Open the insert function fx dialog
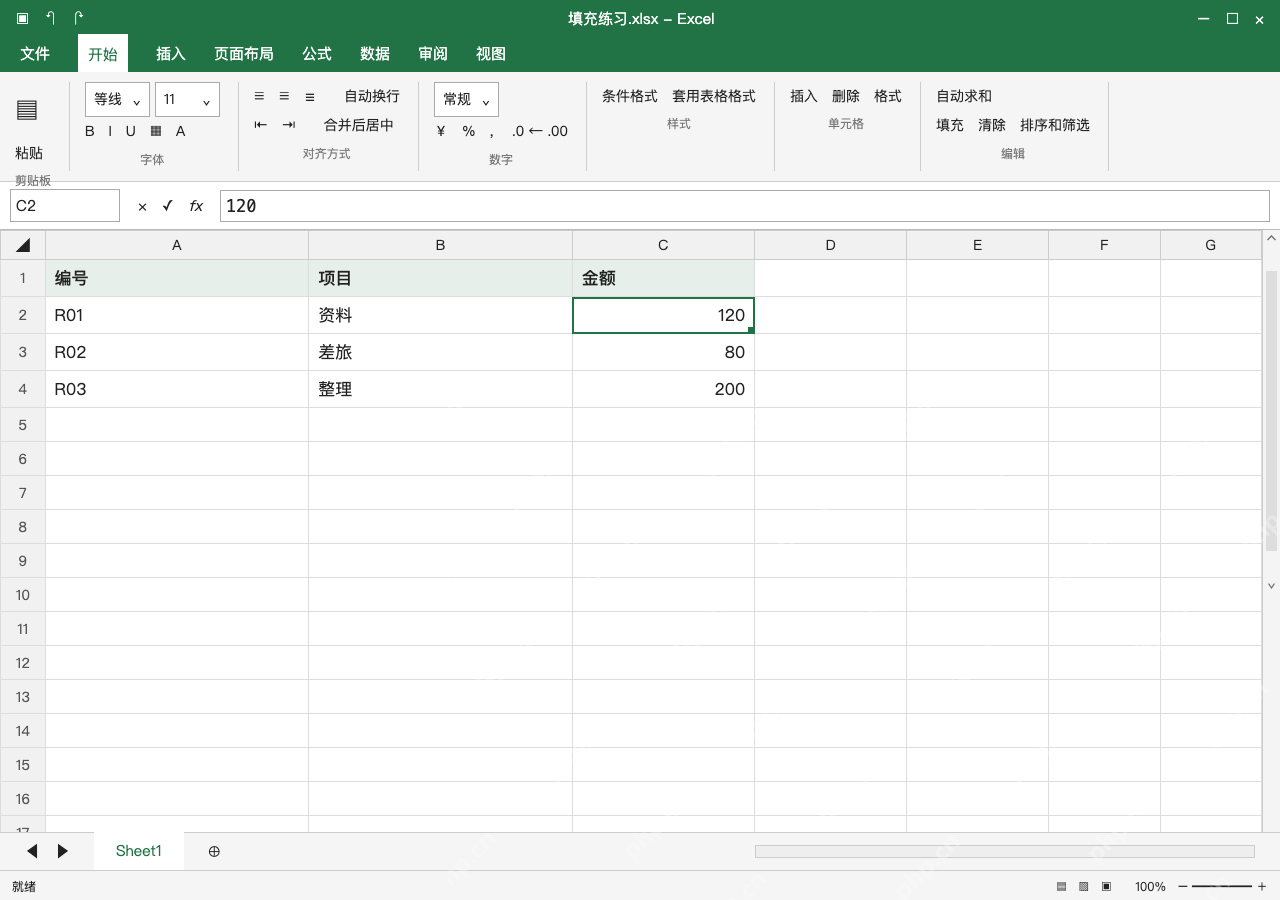 coord(196,206)
